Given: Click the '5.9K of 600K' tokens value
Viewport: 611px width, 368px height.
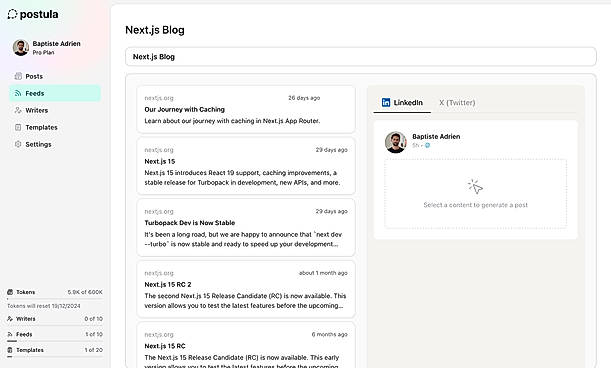Looking at the screenshot, I should click(85, 292).
